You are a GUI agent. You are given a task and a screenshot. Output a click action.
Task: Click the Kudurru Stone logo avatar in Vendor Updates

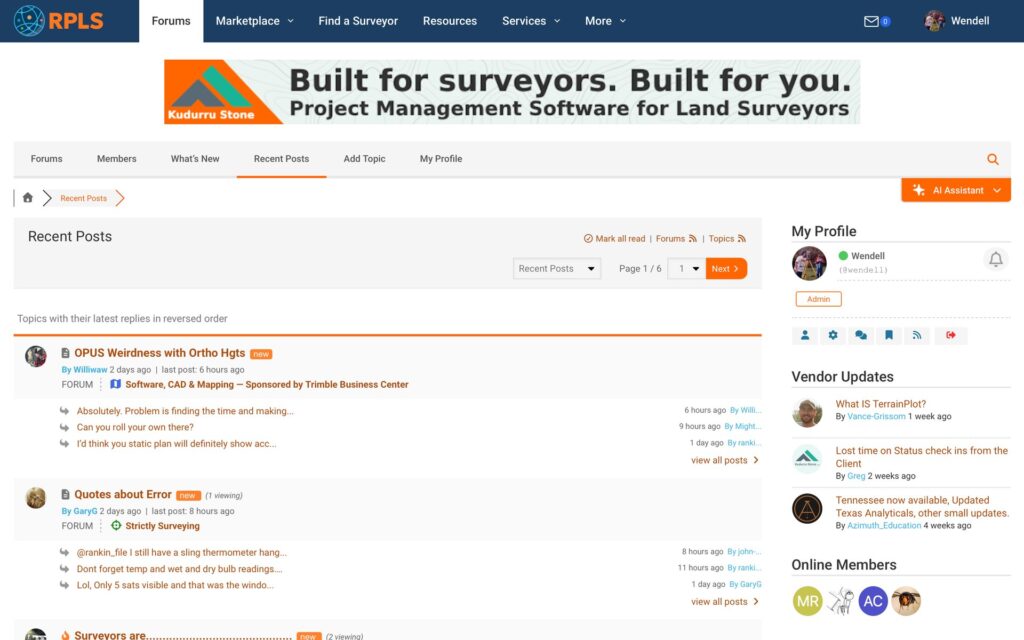807,459
